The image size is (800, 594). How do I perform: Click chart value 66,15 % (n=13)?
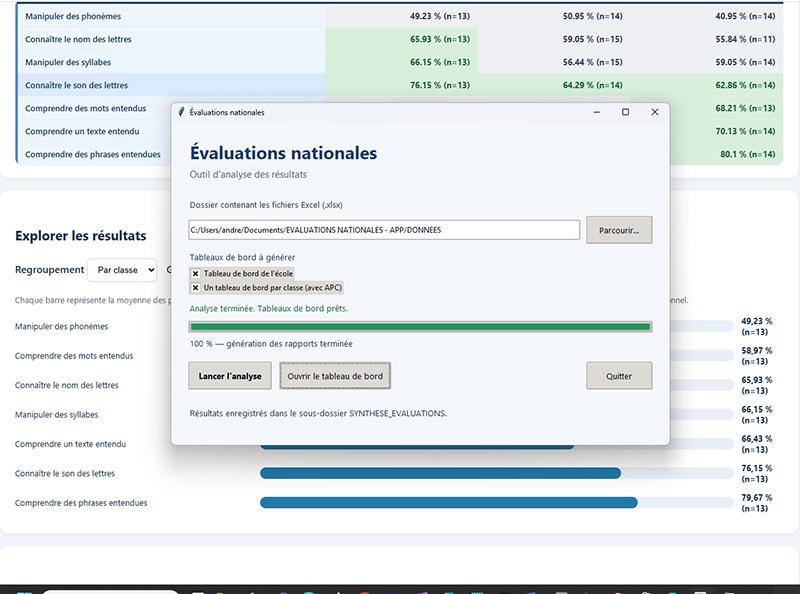coord(757,415)
